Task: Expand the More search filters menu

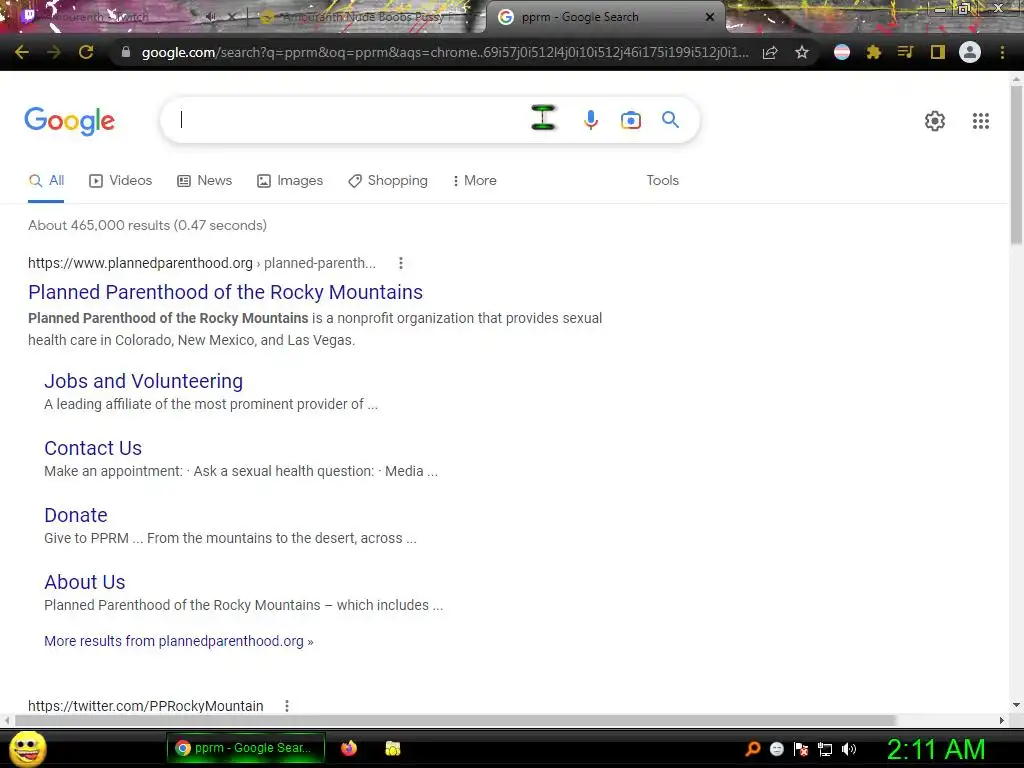Action: click(x=475, y=181)
